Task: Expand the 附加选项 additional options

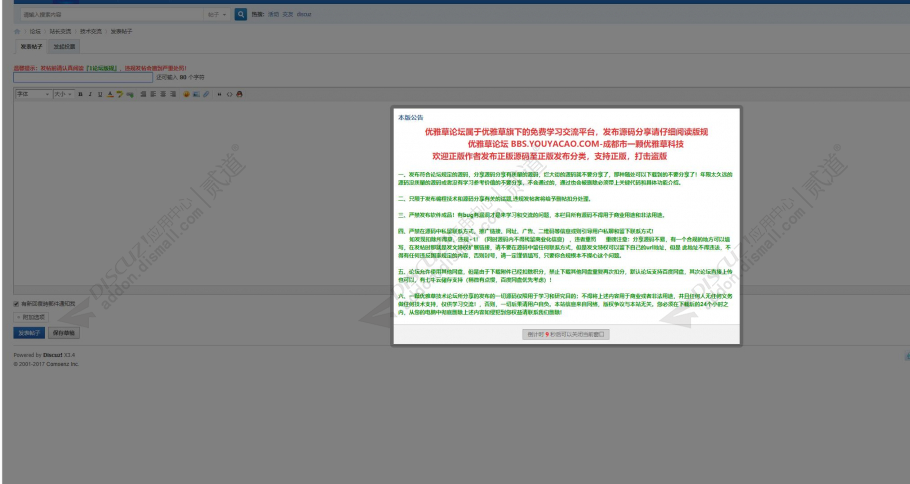Action: tap(31, 317)
